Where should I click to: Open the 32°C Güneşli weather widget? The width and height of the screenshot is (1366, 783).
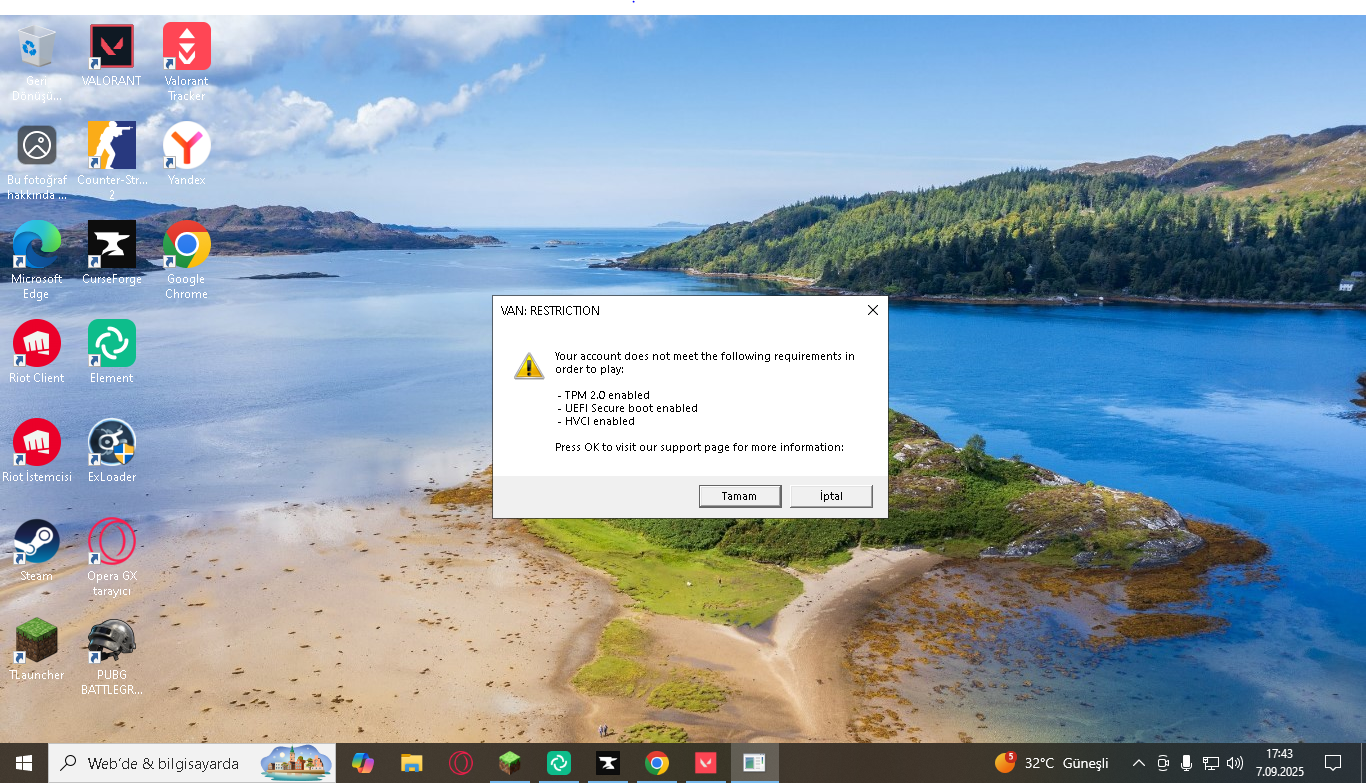pyautogui.click(x=1052, y=763)
